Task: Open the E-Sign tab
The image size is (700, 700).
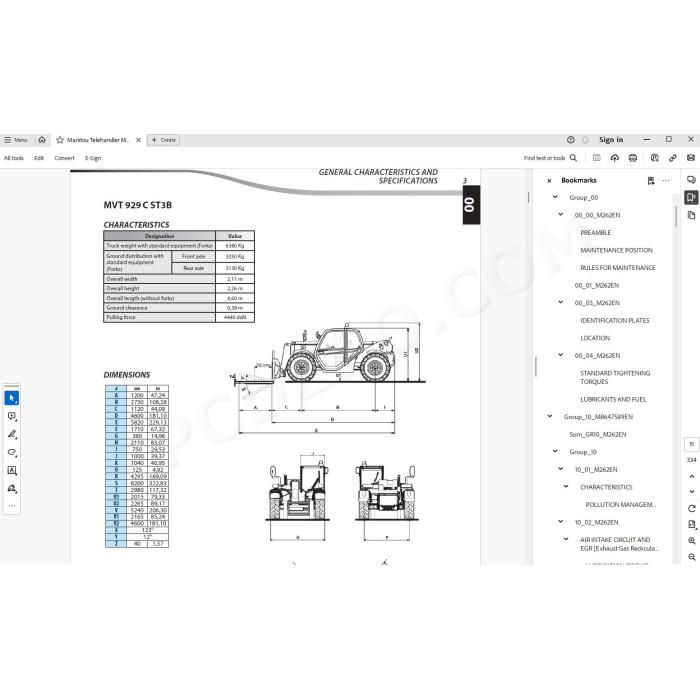Action: [x=93, y=158]
